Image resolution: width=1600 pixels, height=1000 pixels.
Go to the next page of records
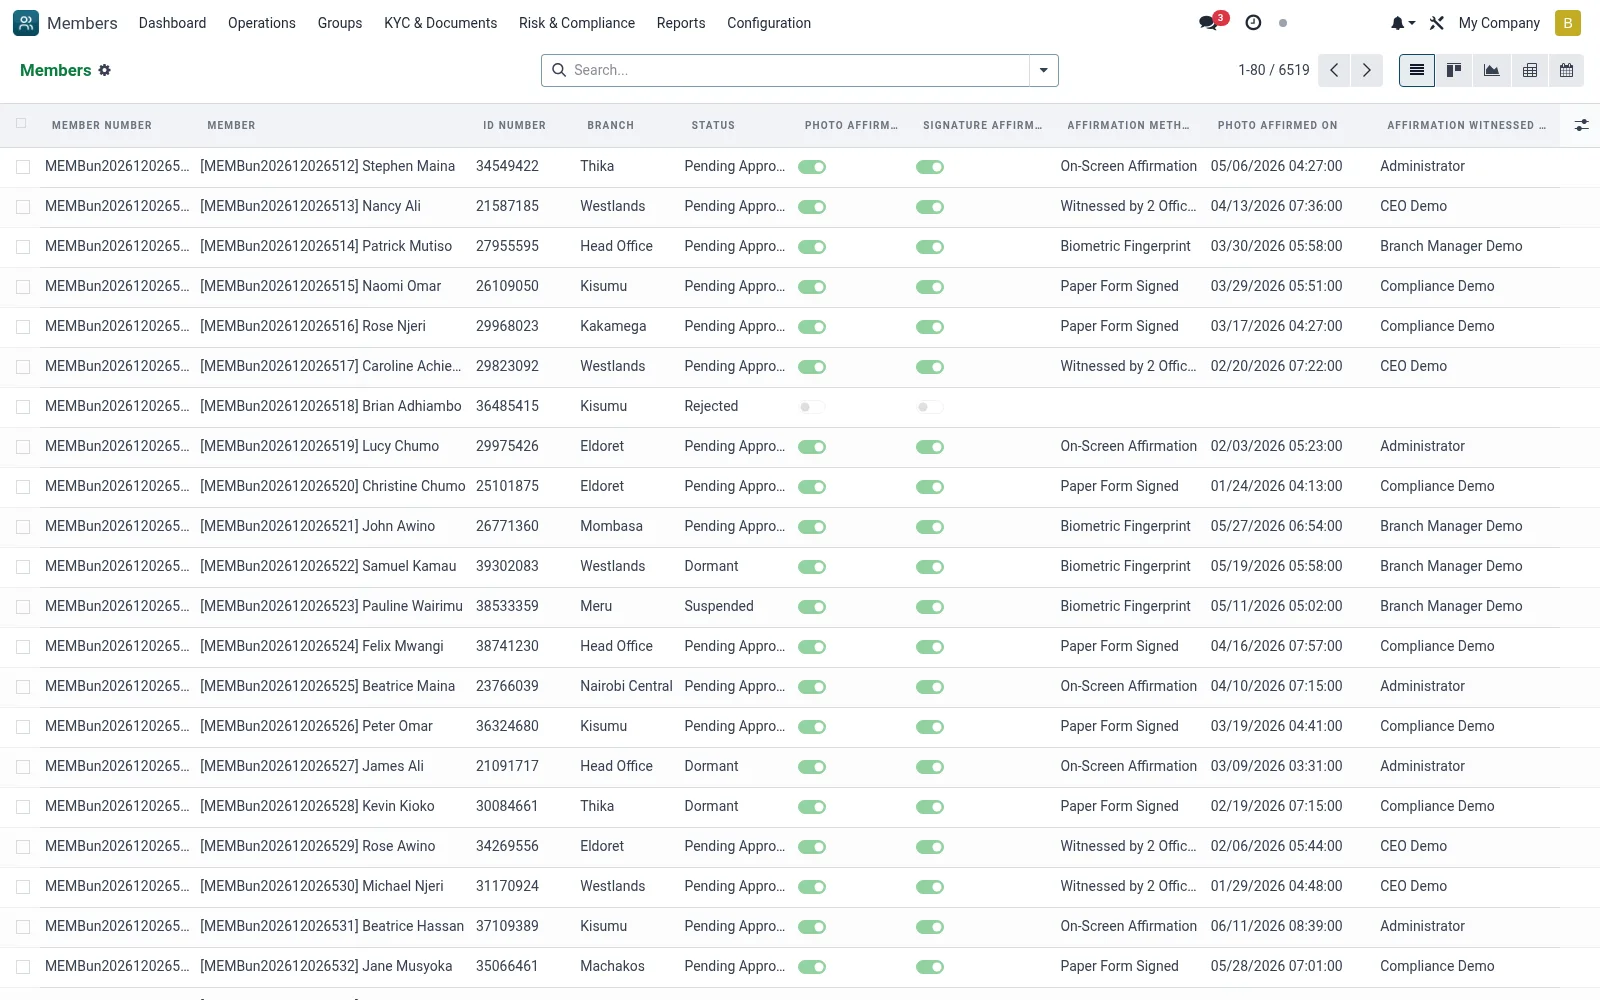click(x=1366, y=70)
